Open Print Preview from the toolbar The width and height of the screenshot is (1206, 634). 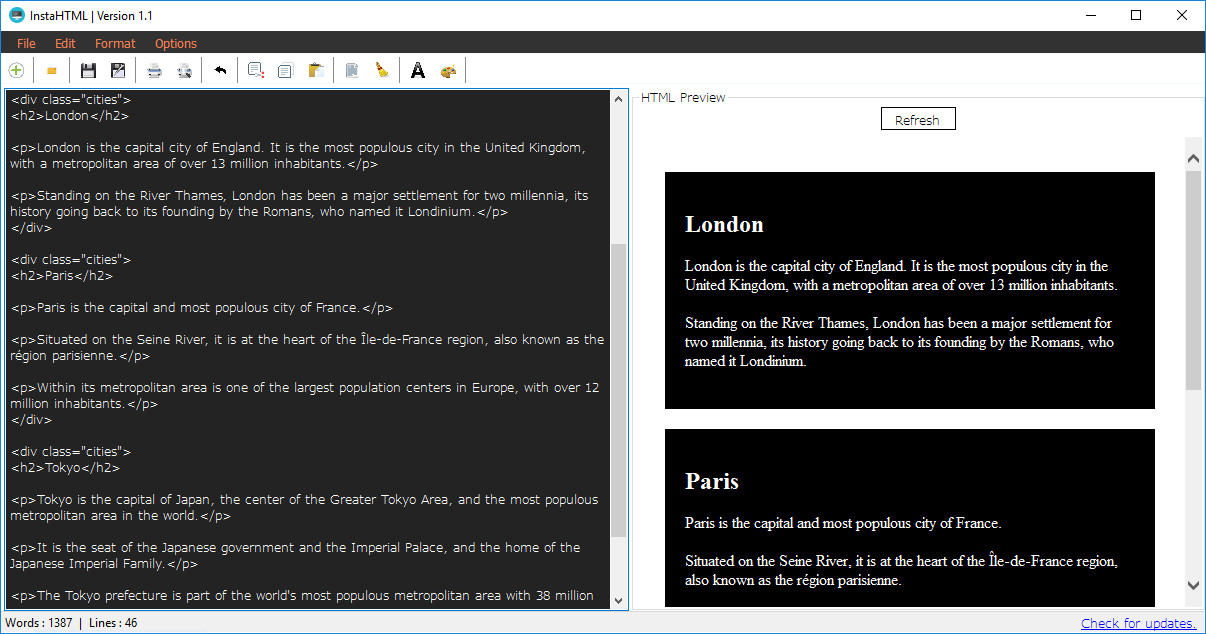pos(184,70)
